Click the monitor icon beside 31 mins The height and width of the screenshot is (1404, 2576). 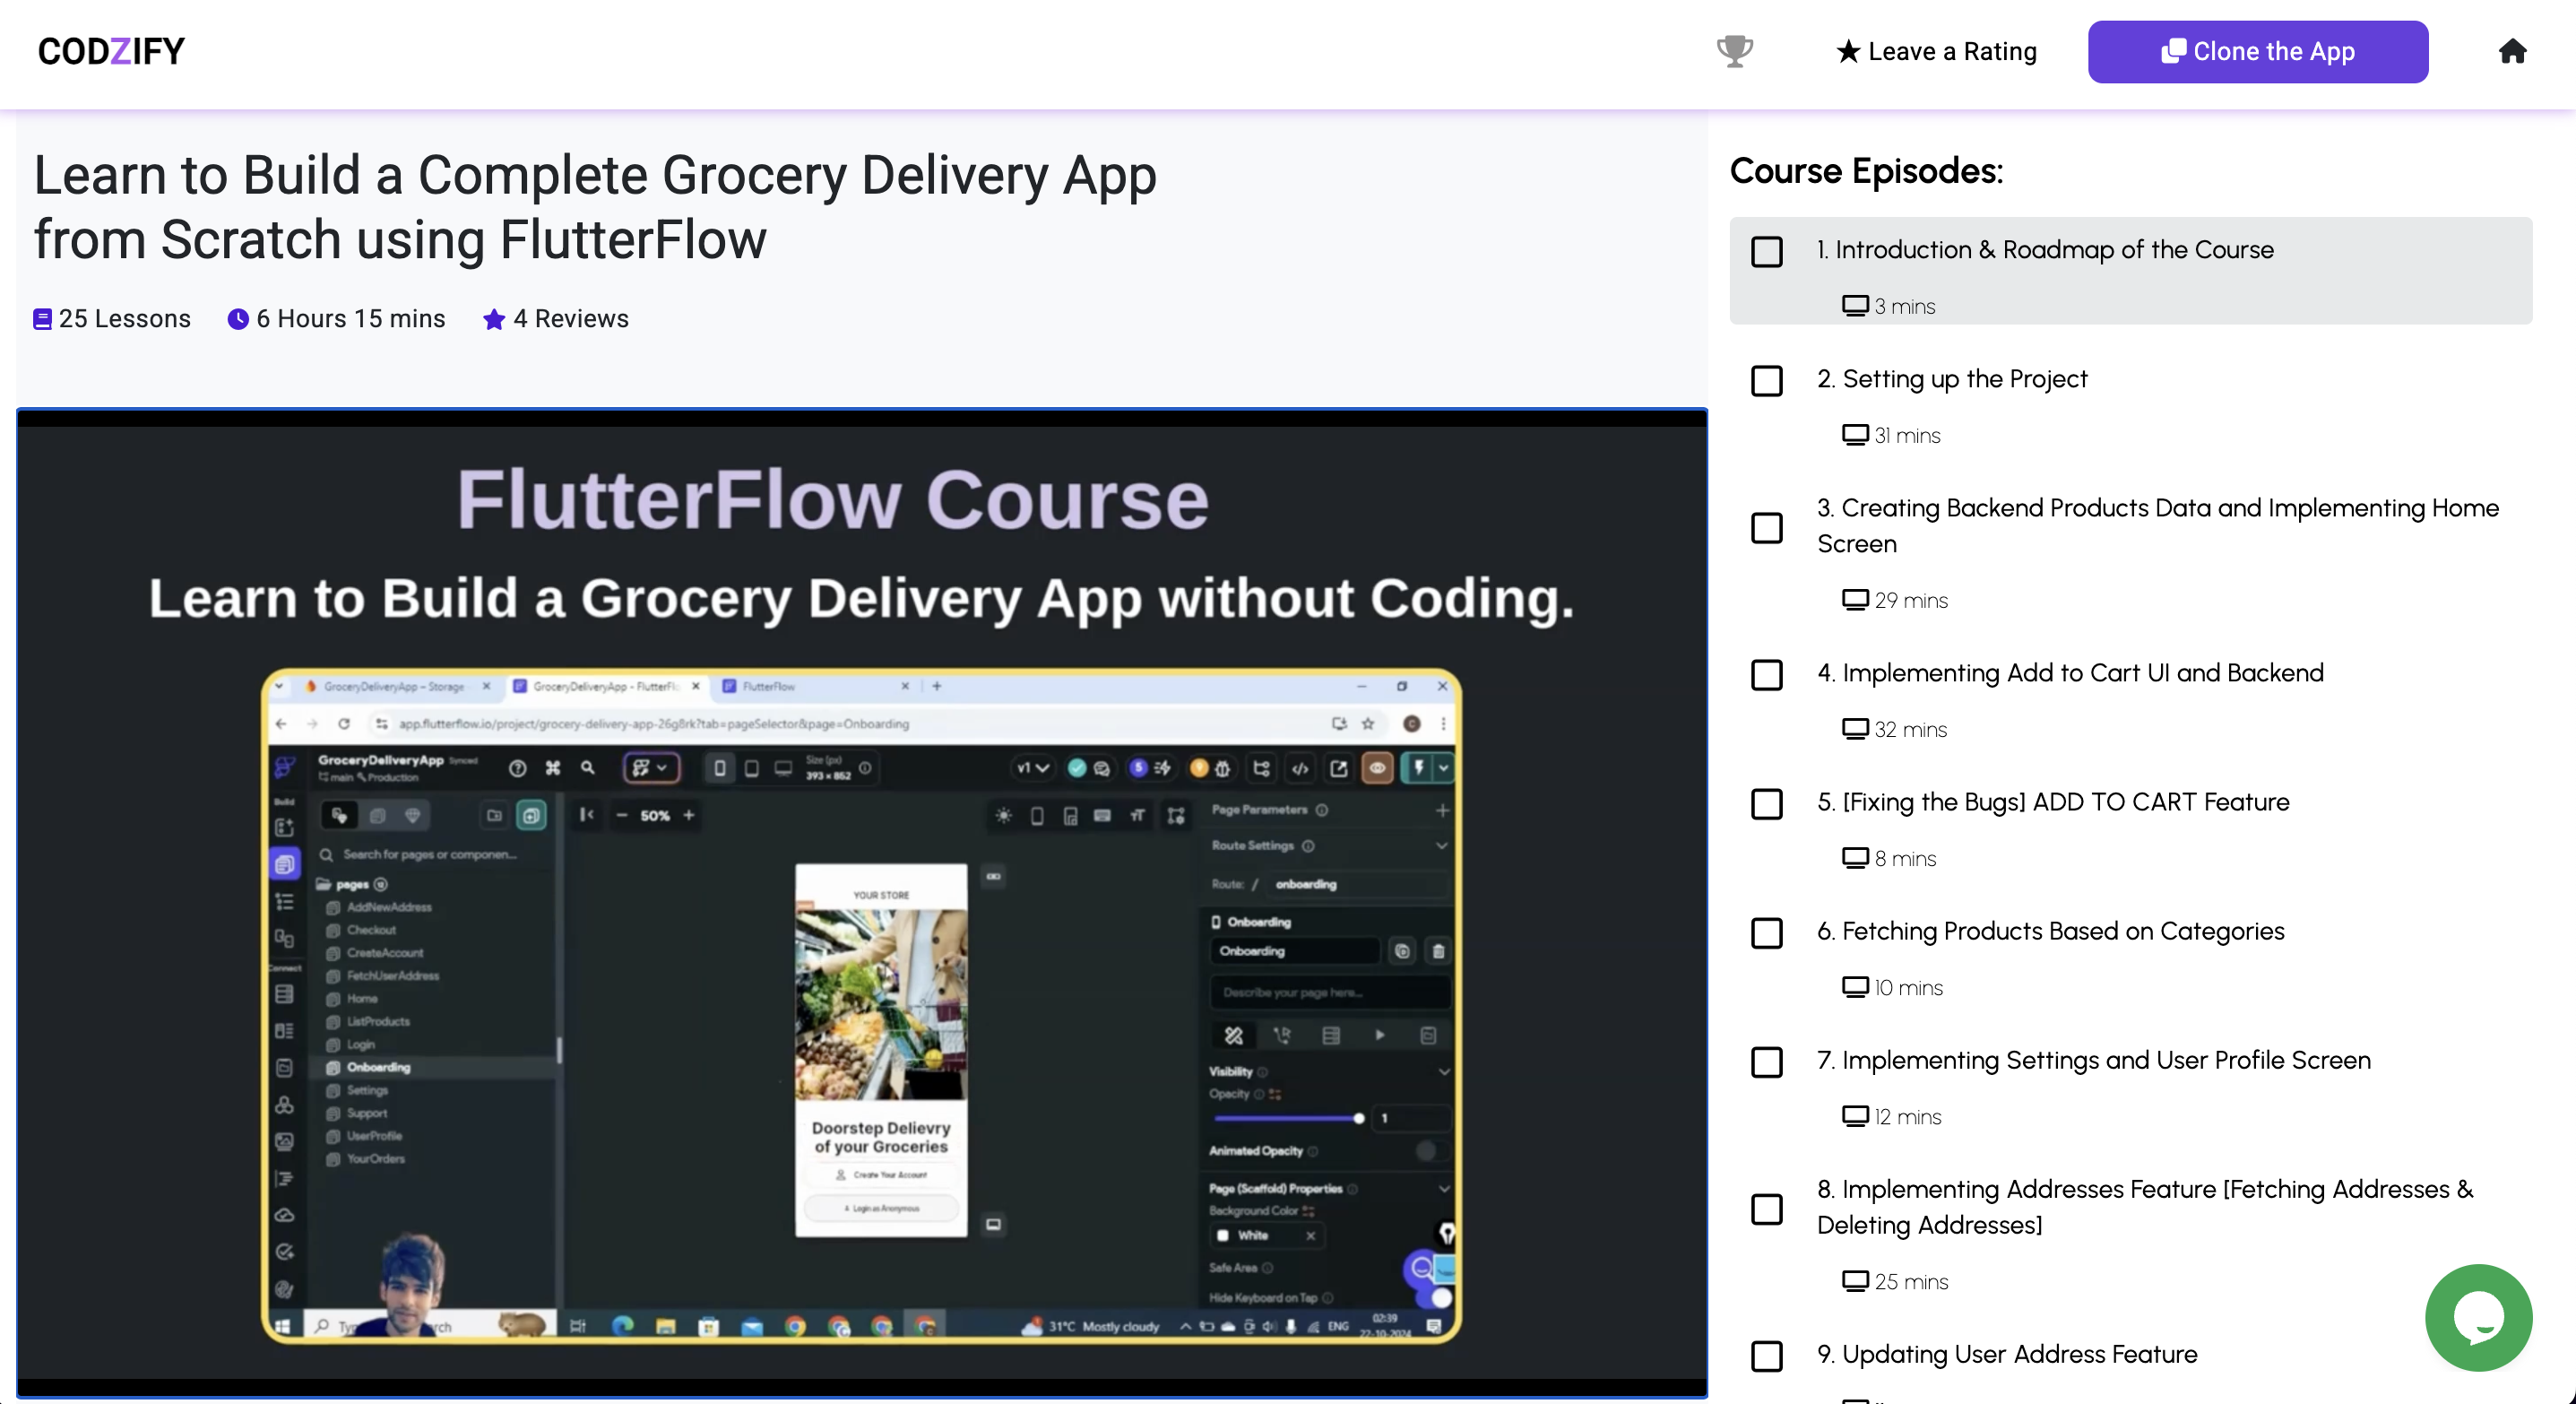click(1855, 434)
